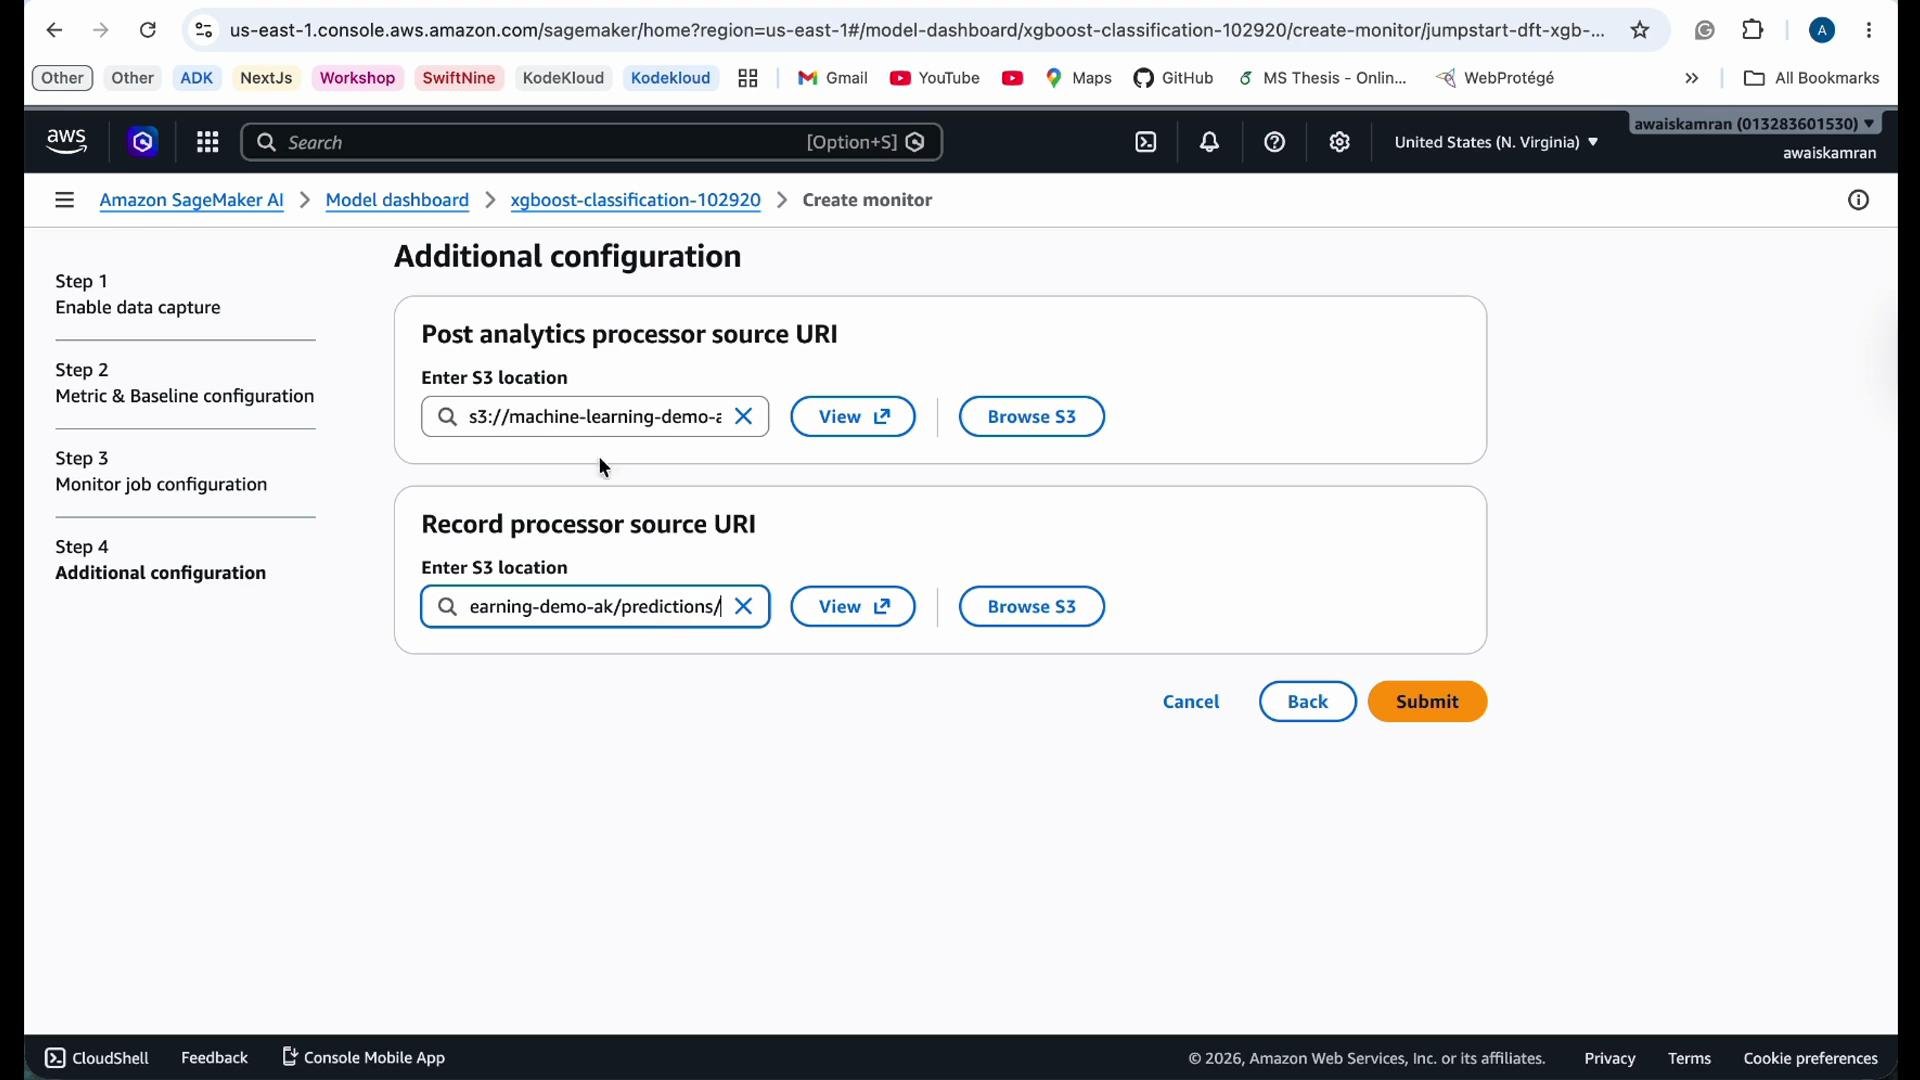Open the WebProtégé bookmark
Image resolution: width=1920 pixels, height=1080 pixels.
click(x=1497, y=79)
